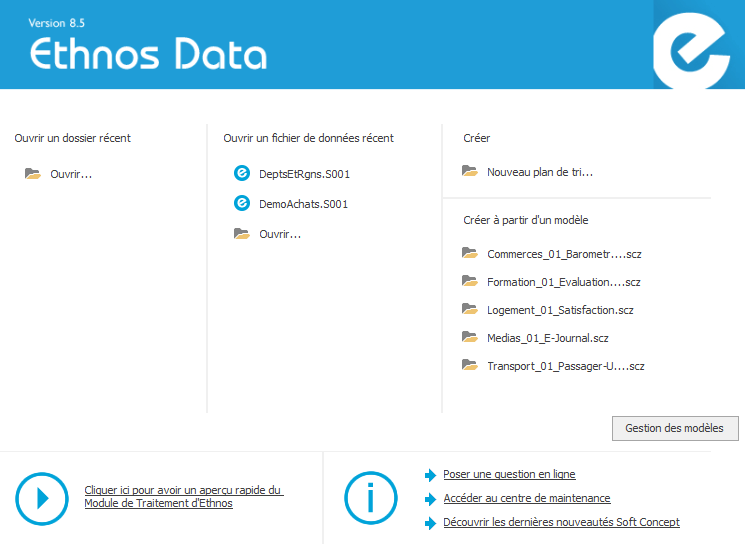This screenshot has height=544, width=745.
Task: Click the Ethnos 'e' logo in the header
Action: (x=692, y=50)
